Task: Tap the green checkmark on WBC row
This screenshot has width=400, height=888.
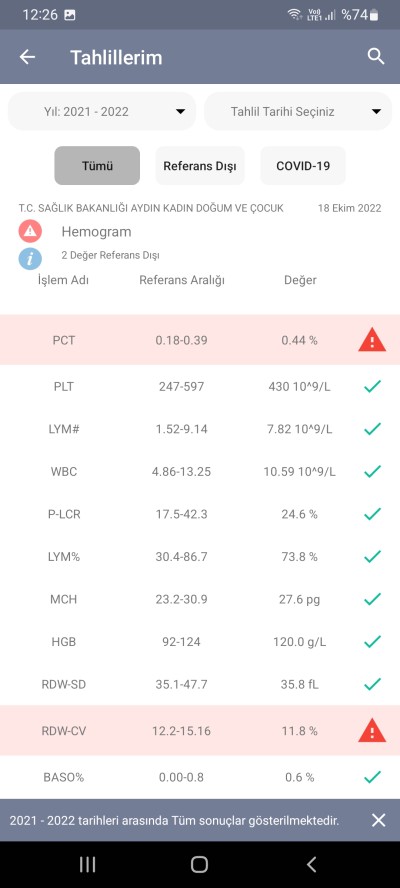Action: tap(372, 472)
